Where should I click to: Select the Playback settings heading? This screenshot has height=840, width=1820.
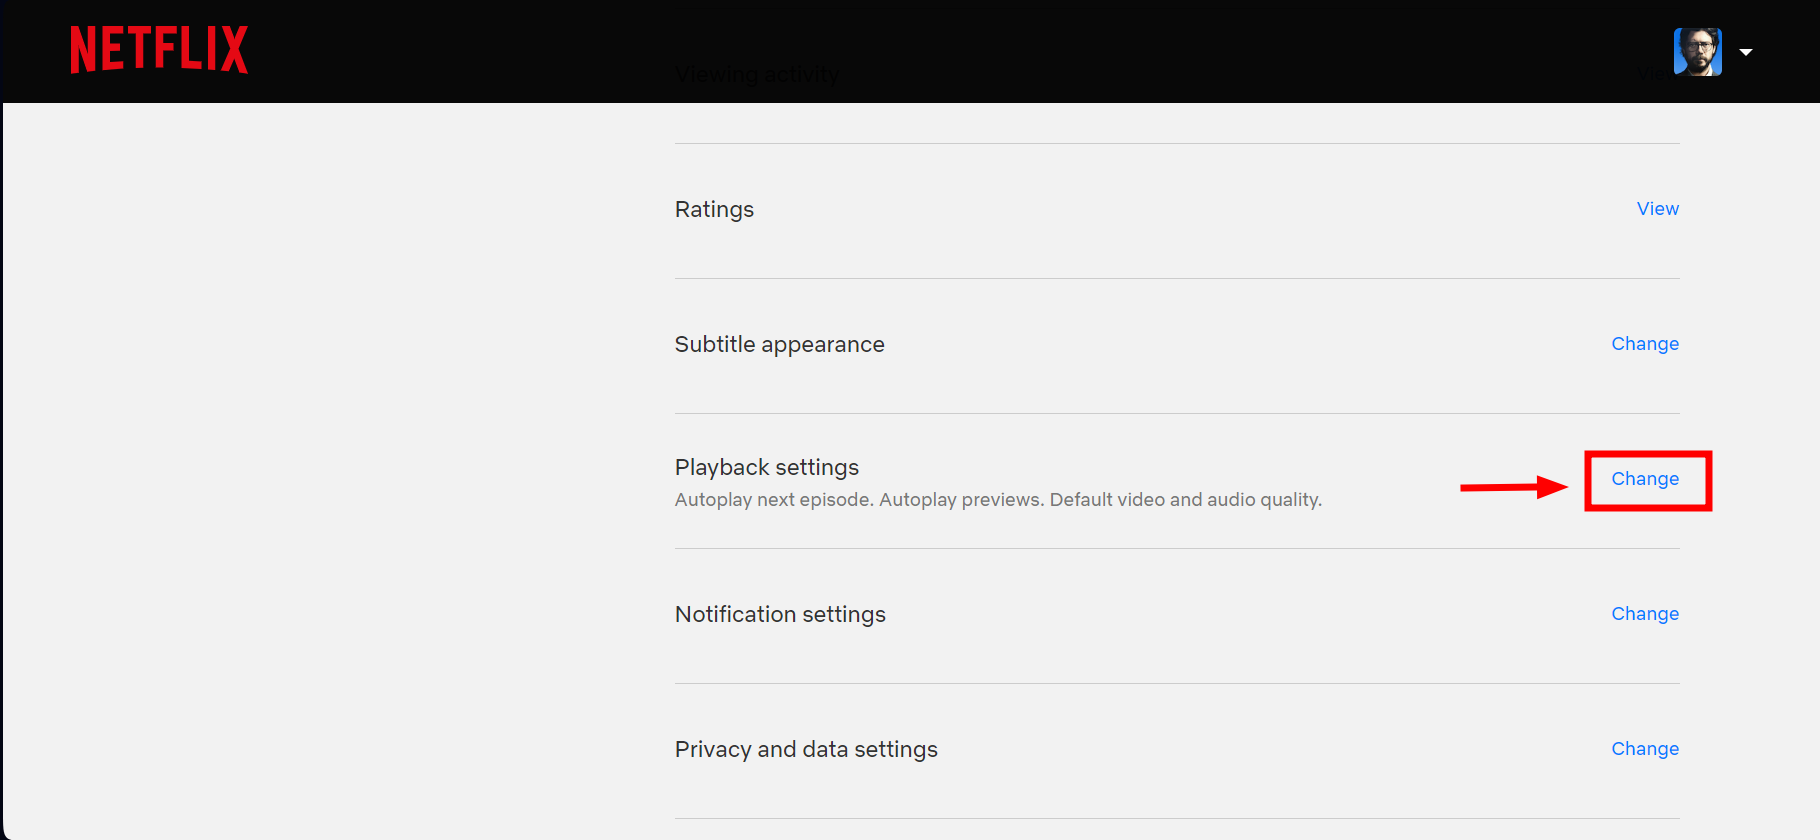point(766,468)
